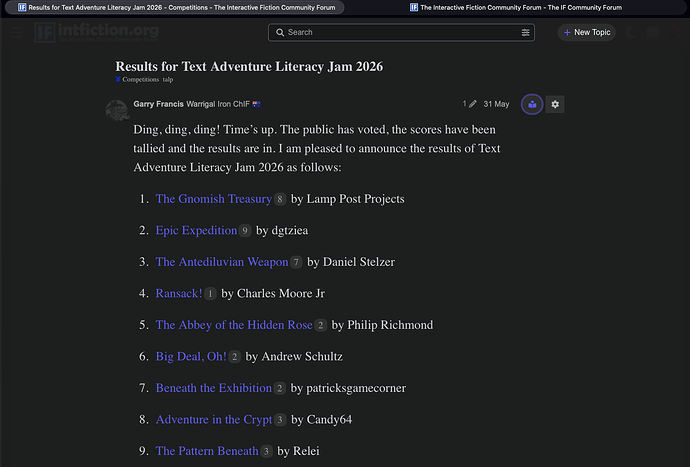Click the text 'by Candy64'
Screen dimensions: 690x467
321,419
